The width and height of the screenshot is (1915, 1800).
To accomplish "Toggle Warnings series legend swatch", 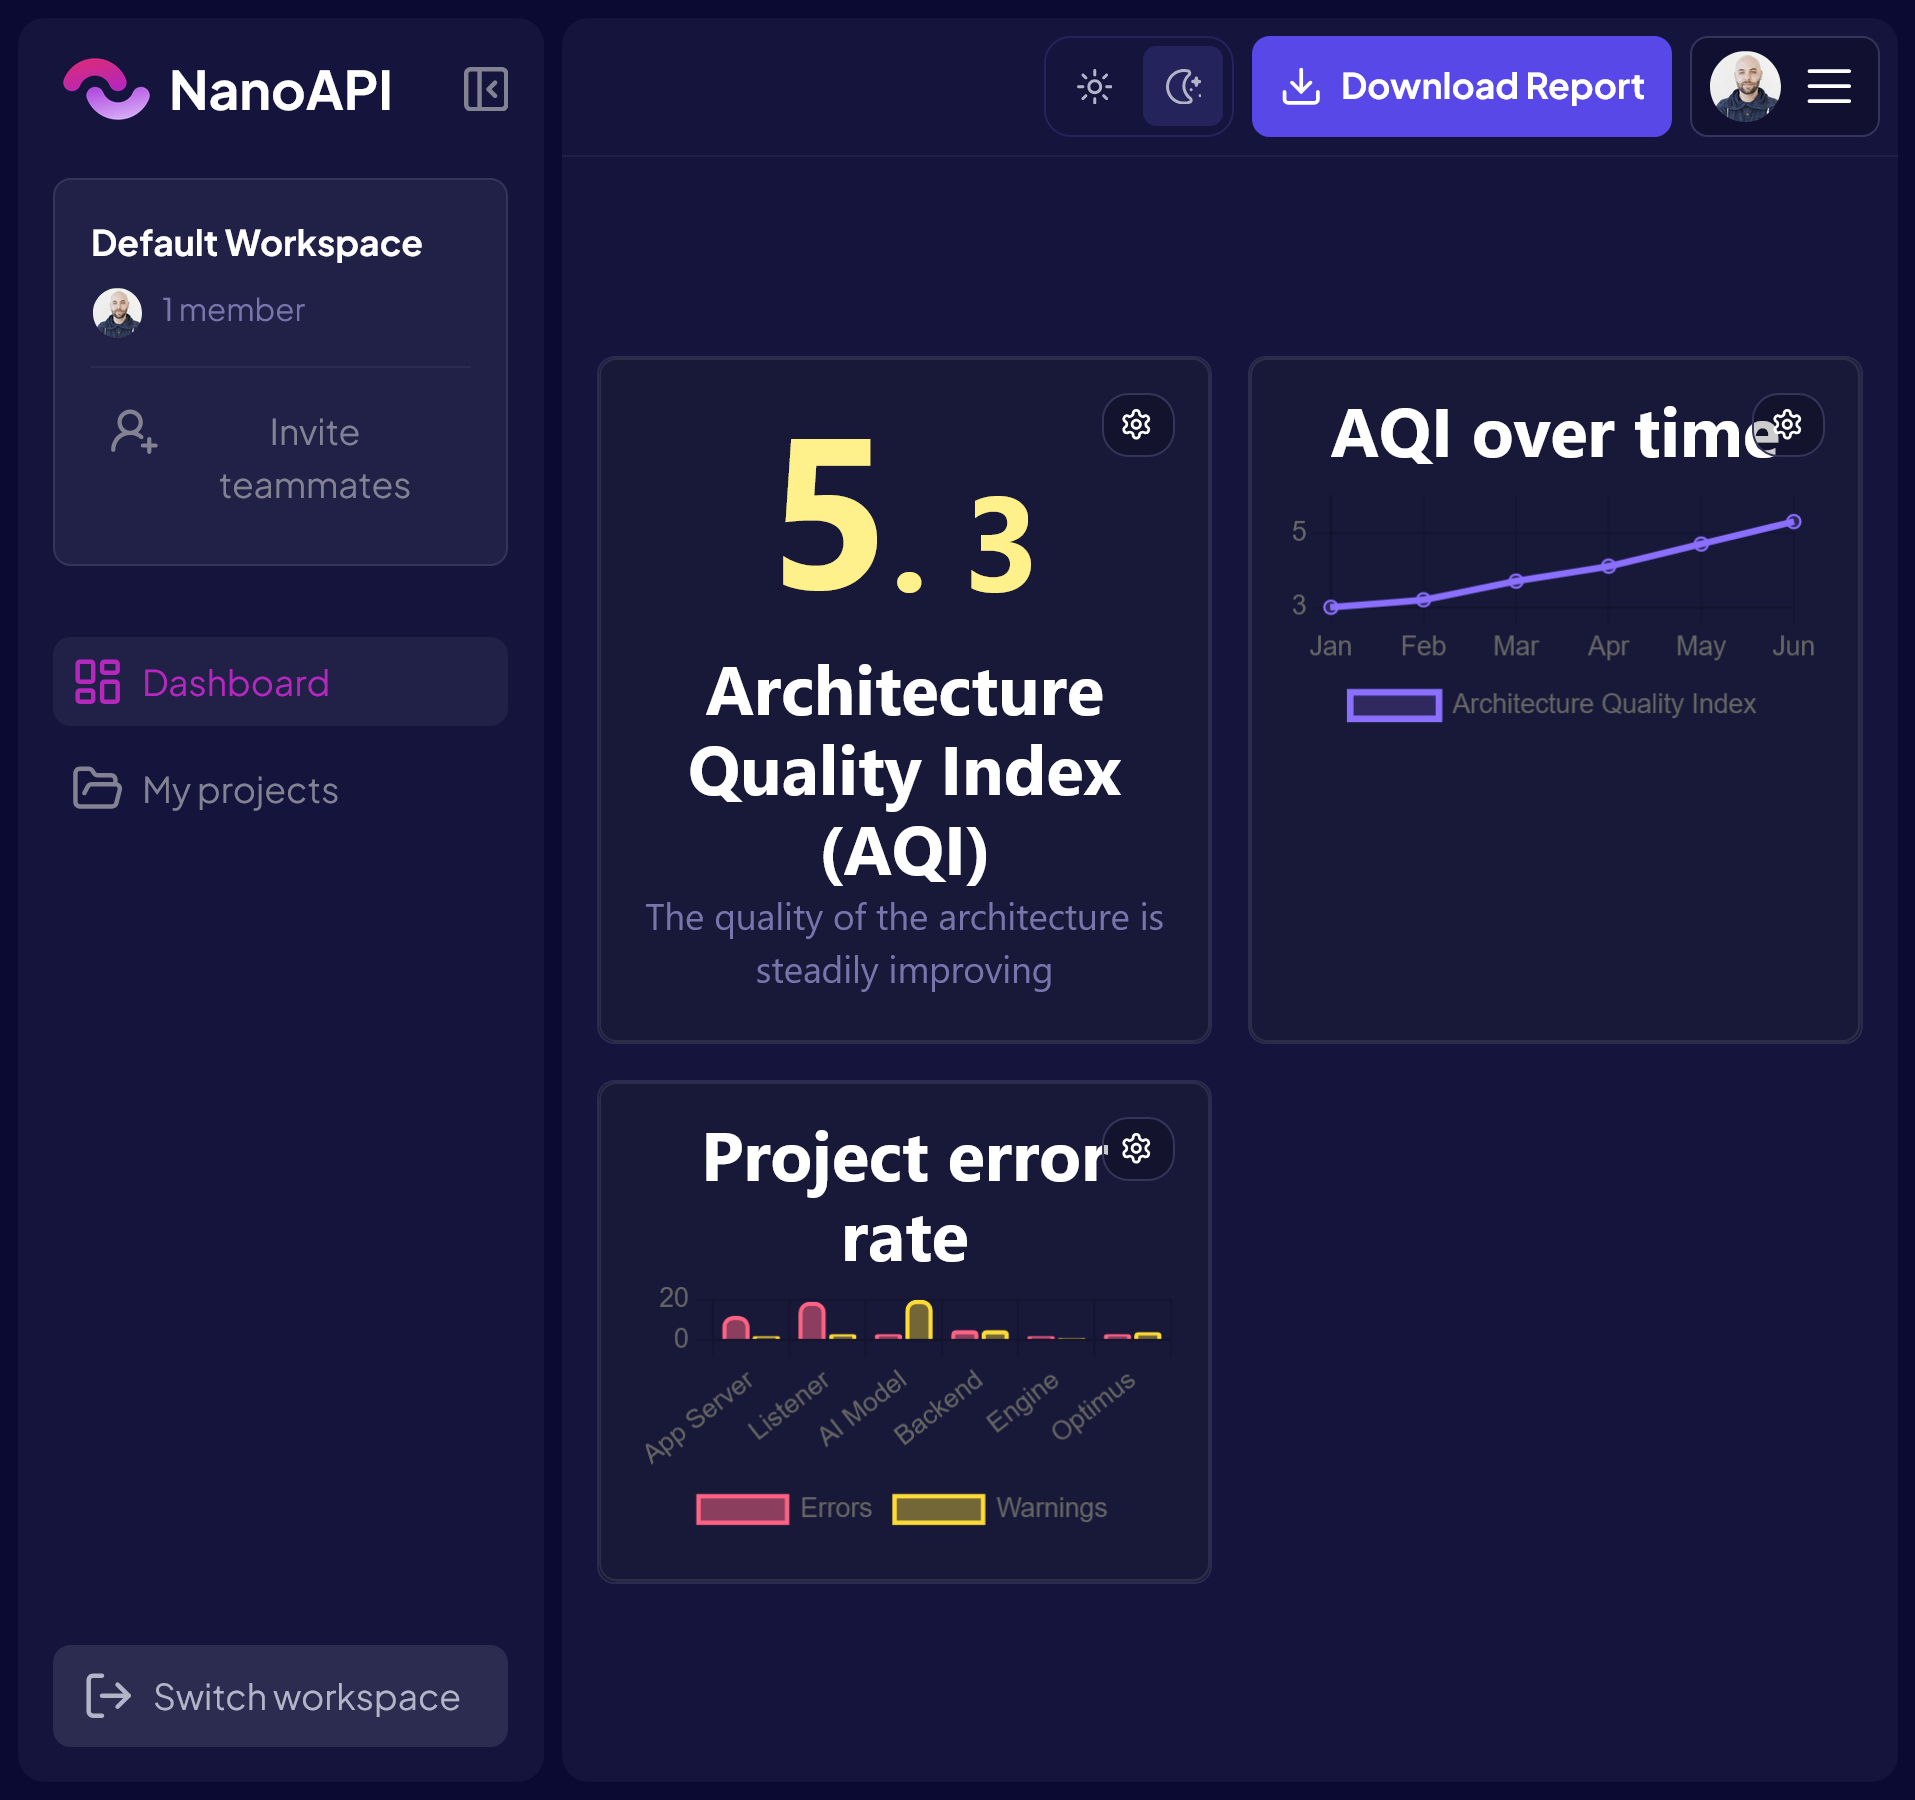I will pyautogui.click(x=938, y=1509).
